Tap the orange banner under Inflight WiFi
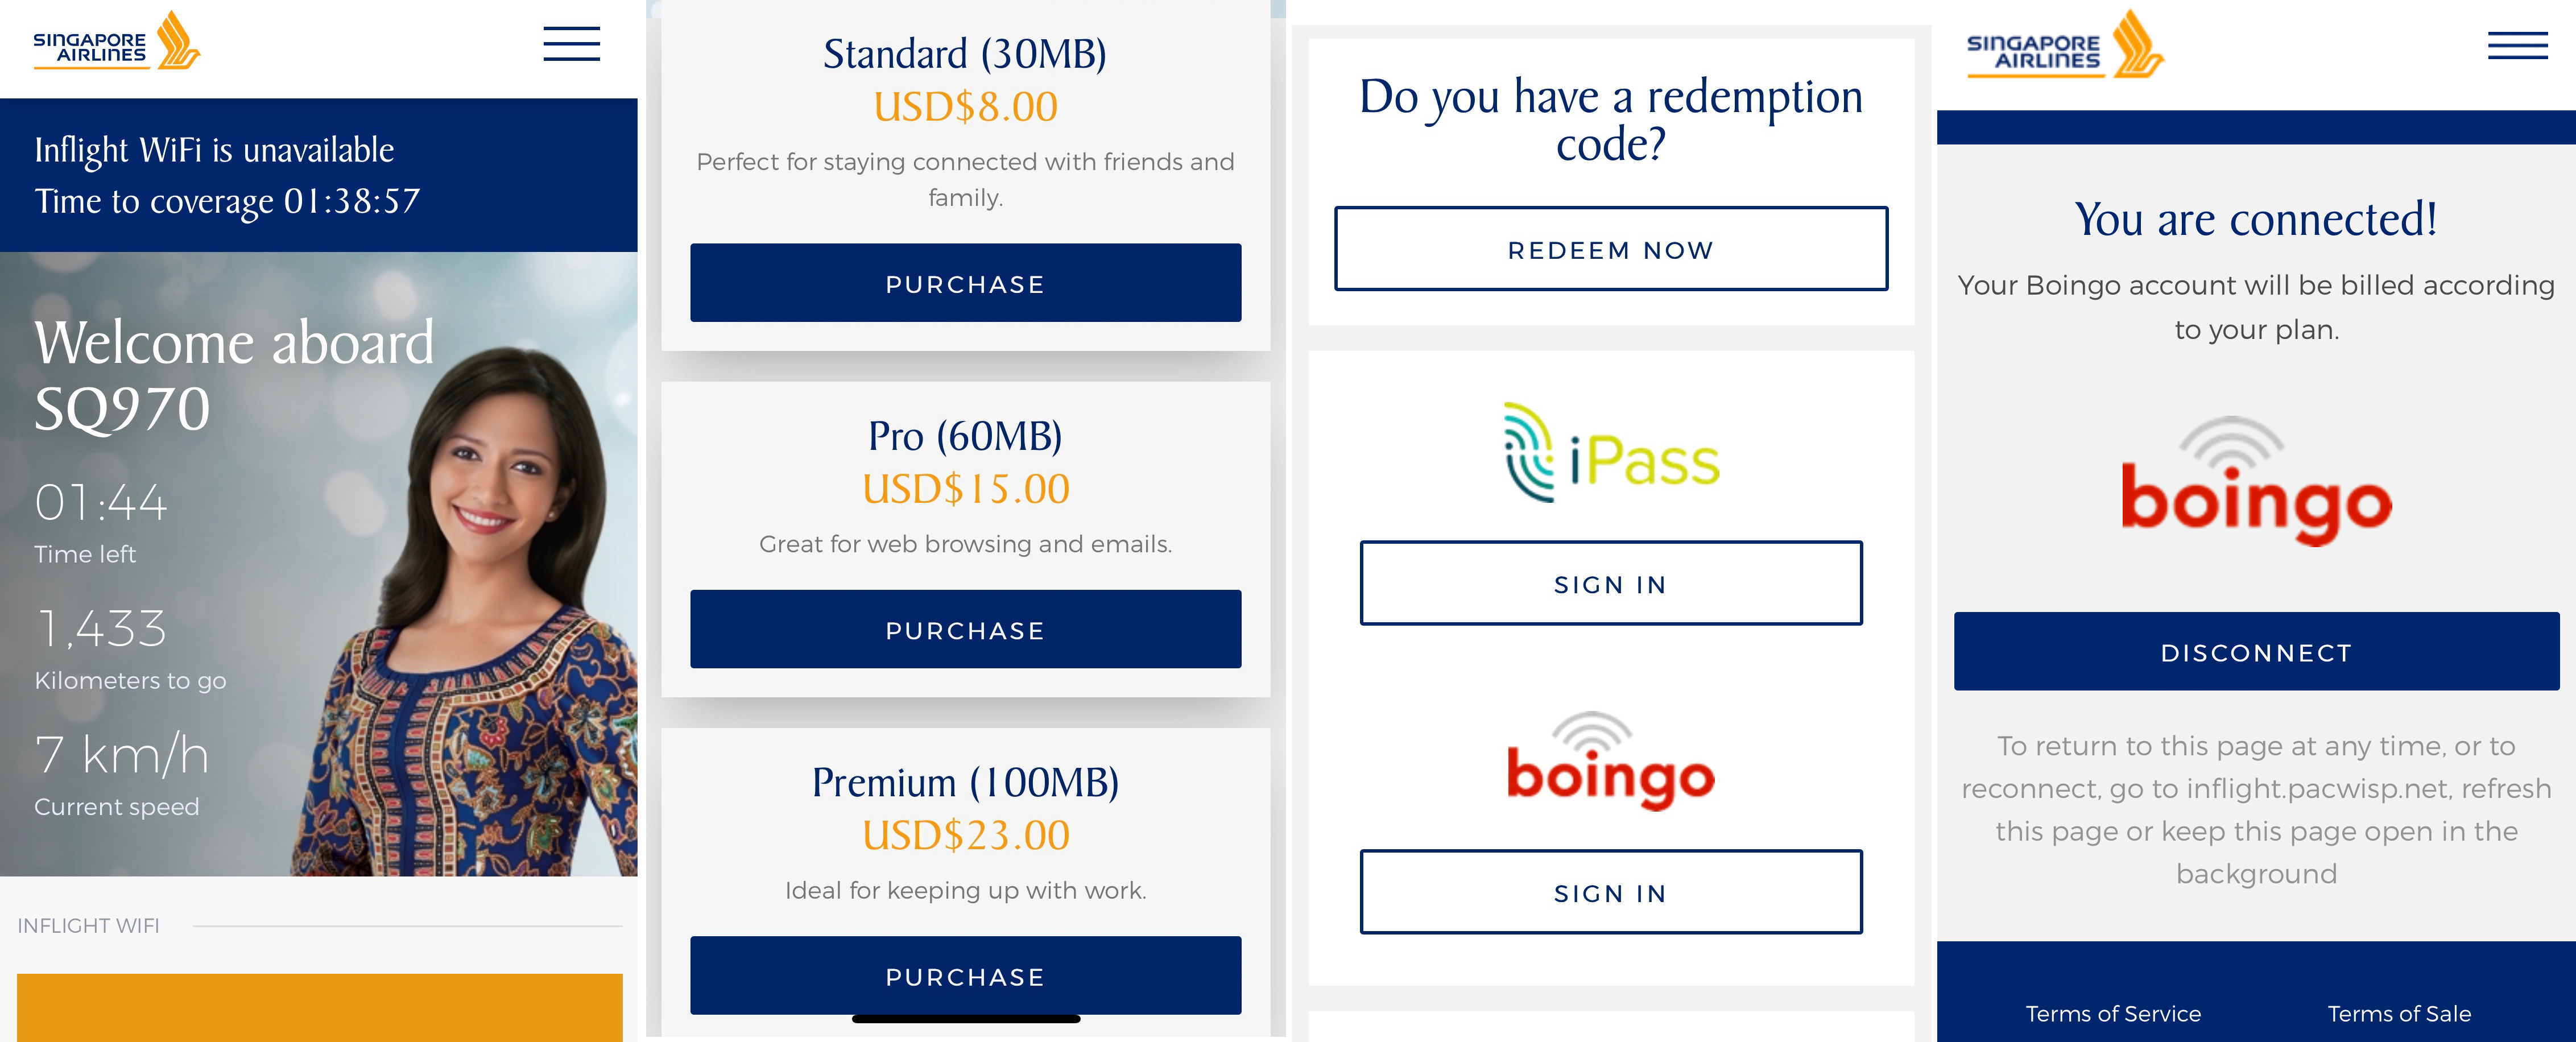 tap(319, 1007)
